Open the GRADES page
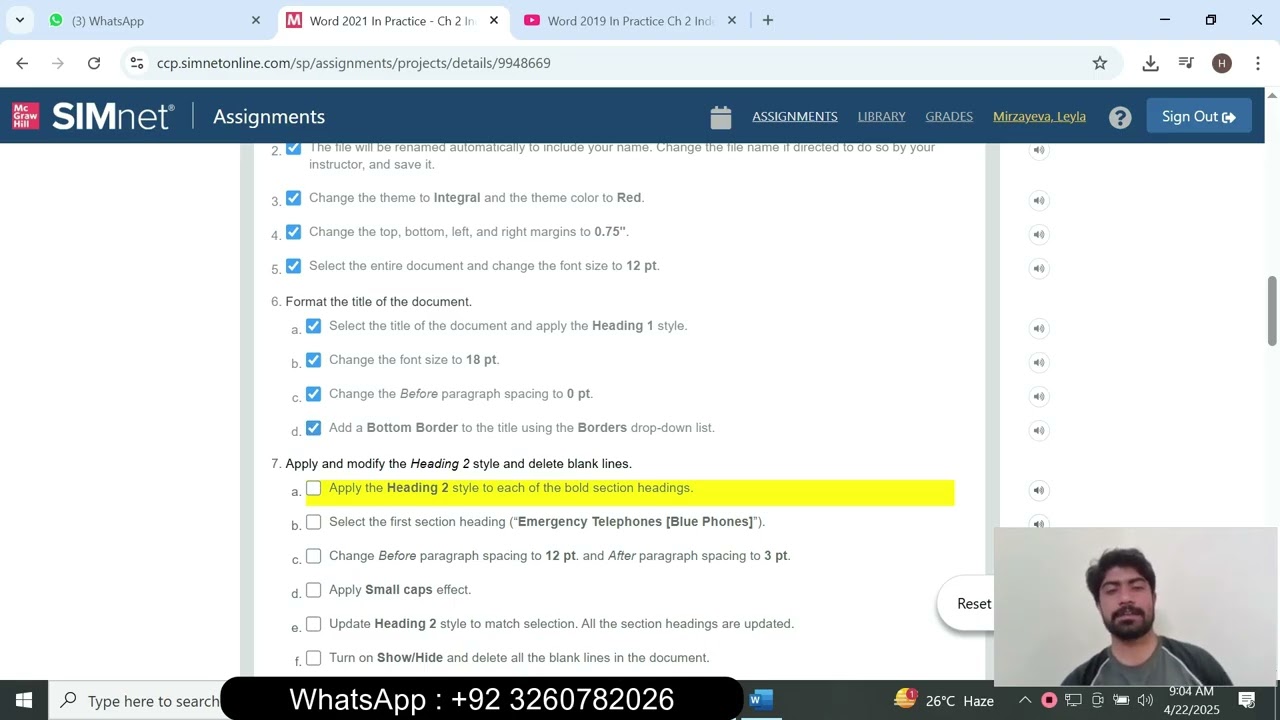 coord(949,117)
